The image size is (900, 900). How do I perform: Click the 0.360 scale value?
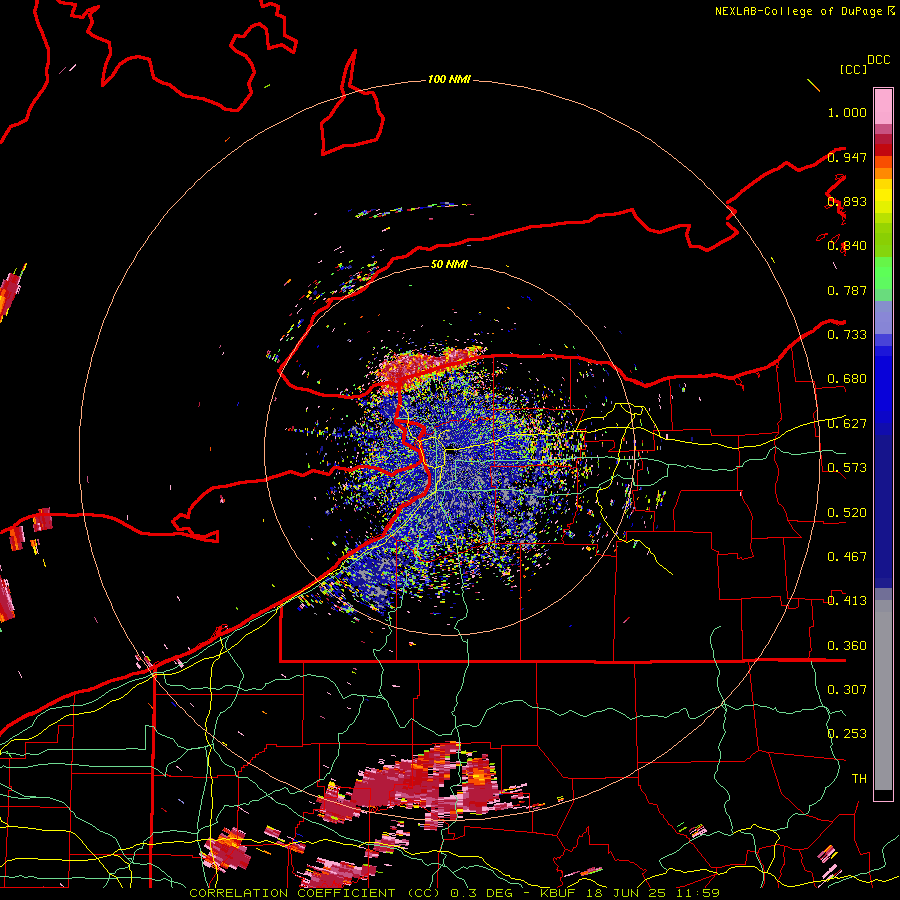point(847,646)
